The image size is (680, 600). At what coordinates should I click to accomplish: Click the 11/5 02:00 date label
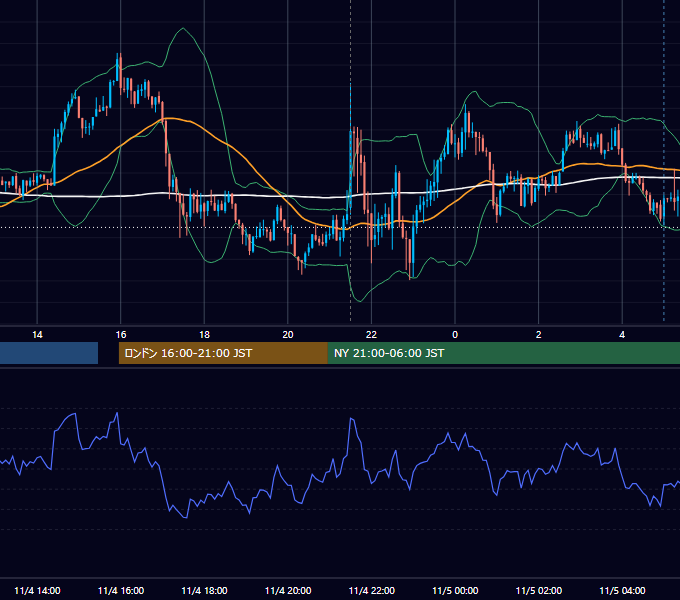coord(539,590)
